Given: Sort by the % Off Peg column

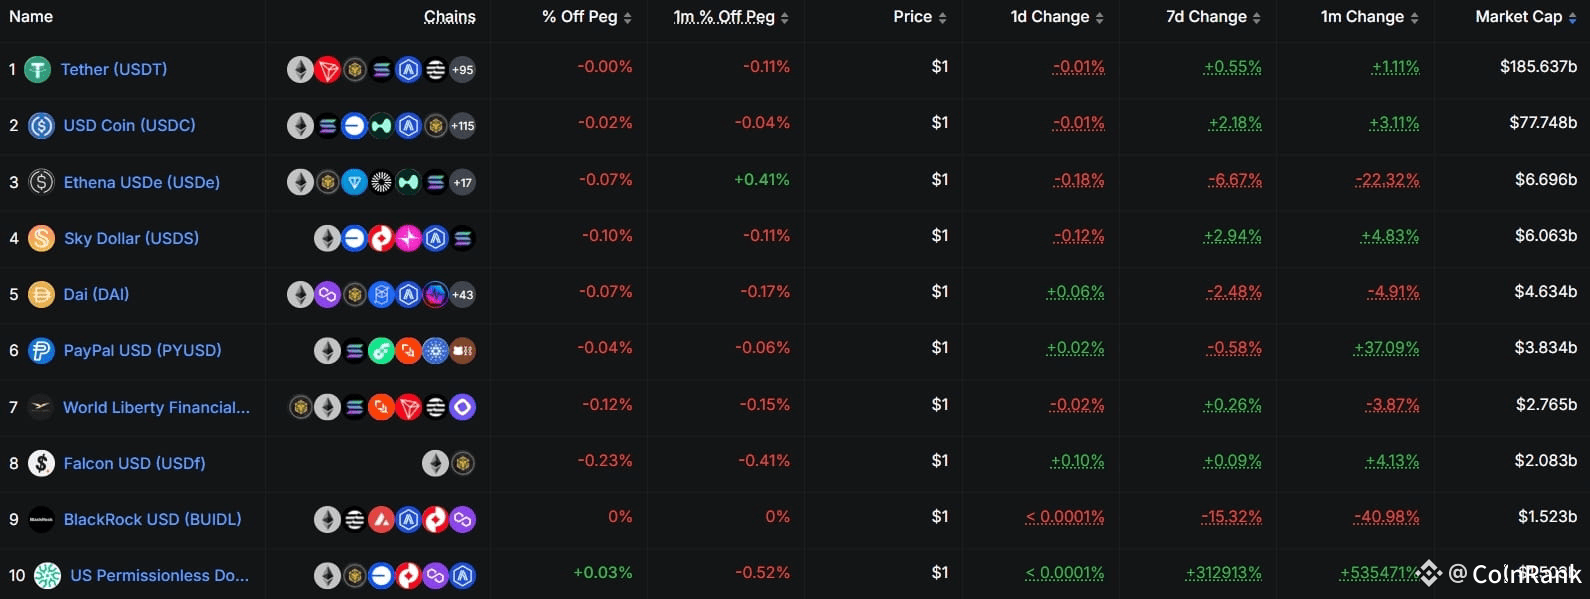Looking at the screenshot, I should (580, 17).
